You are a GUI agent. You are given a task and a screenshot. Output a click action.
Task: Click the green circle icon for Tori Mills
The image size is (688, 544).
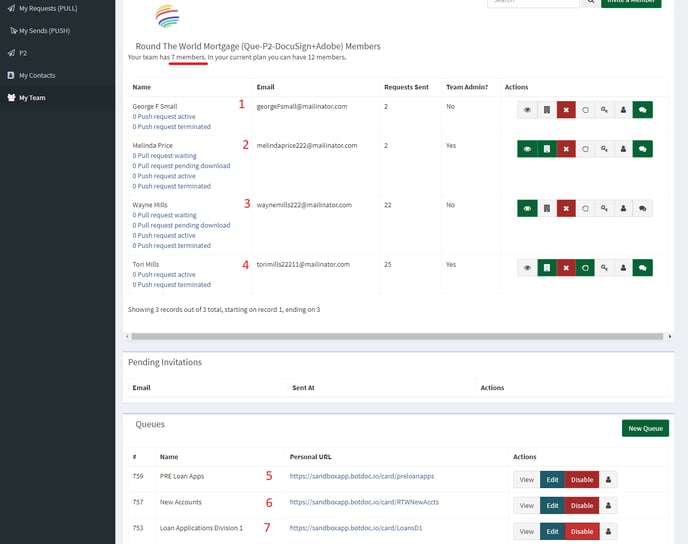(x=585, y=268)
